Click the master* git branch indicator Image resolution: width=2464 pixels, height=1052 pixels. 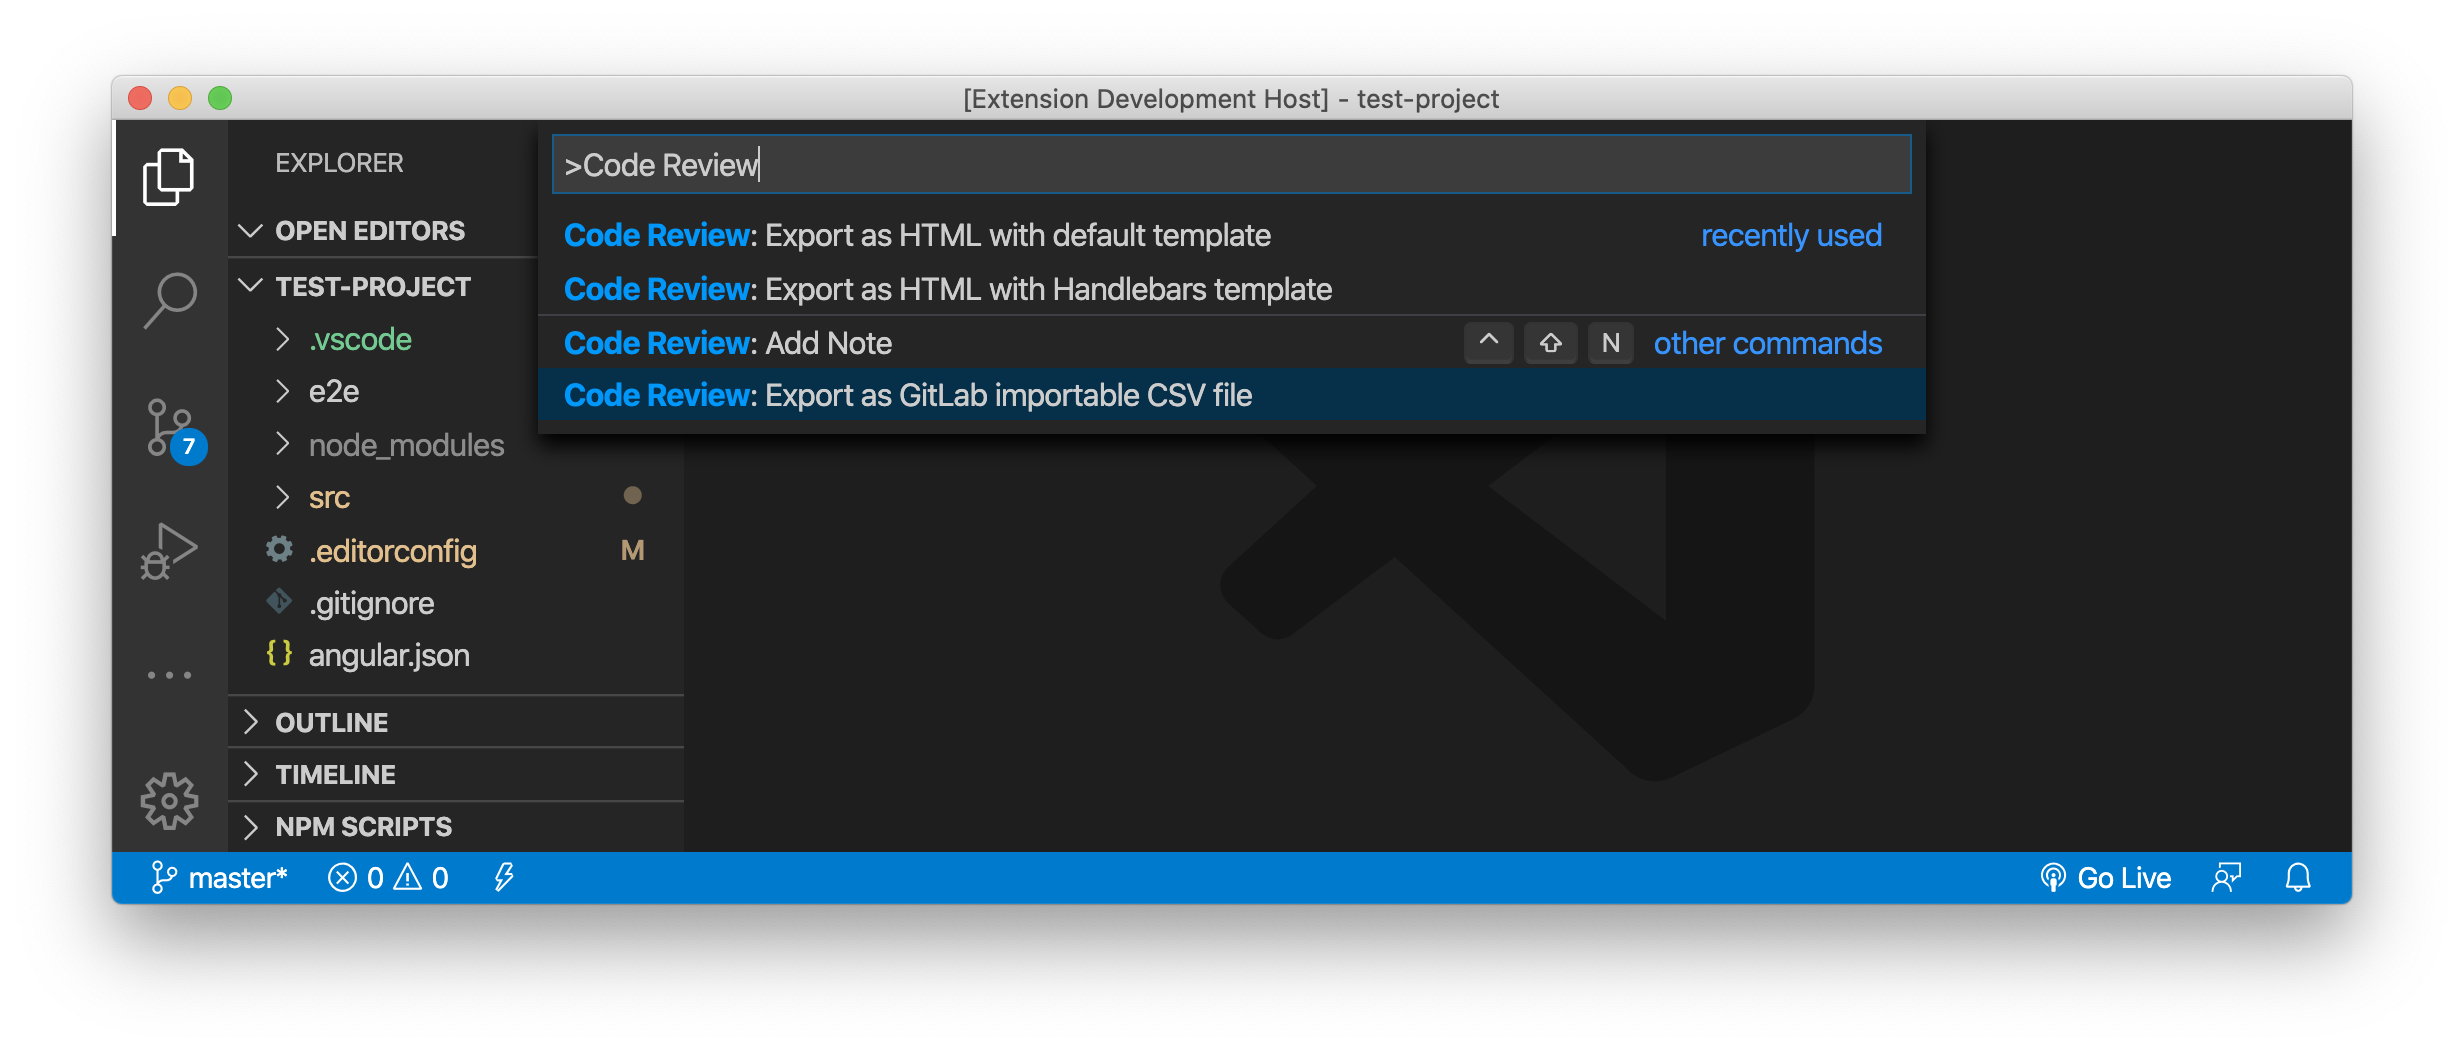coord(218,878)
